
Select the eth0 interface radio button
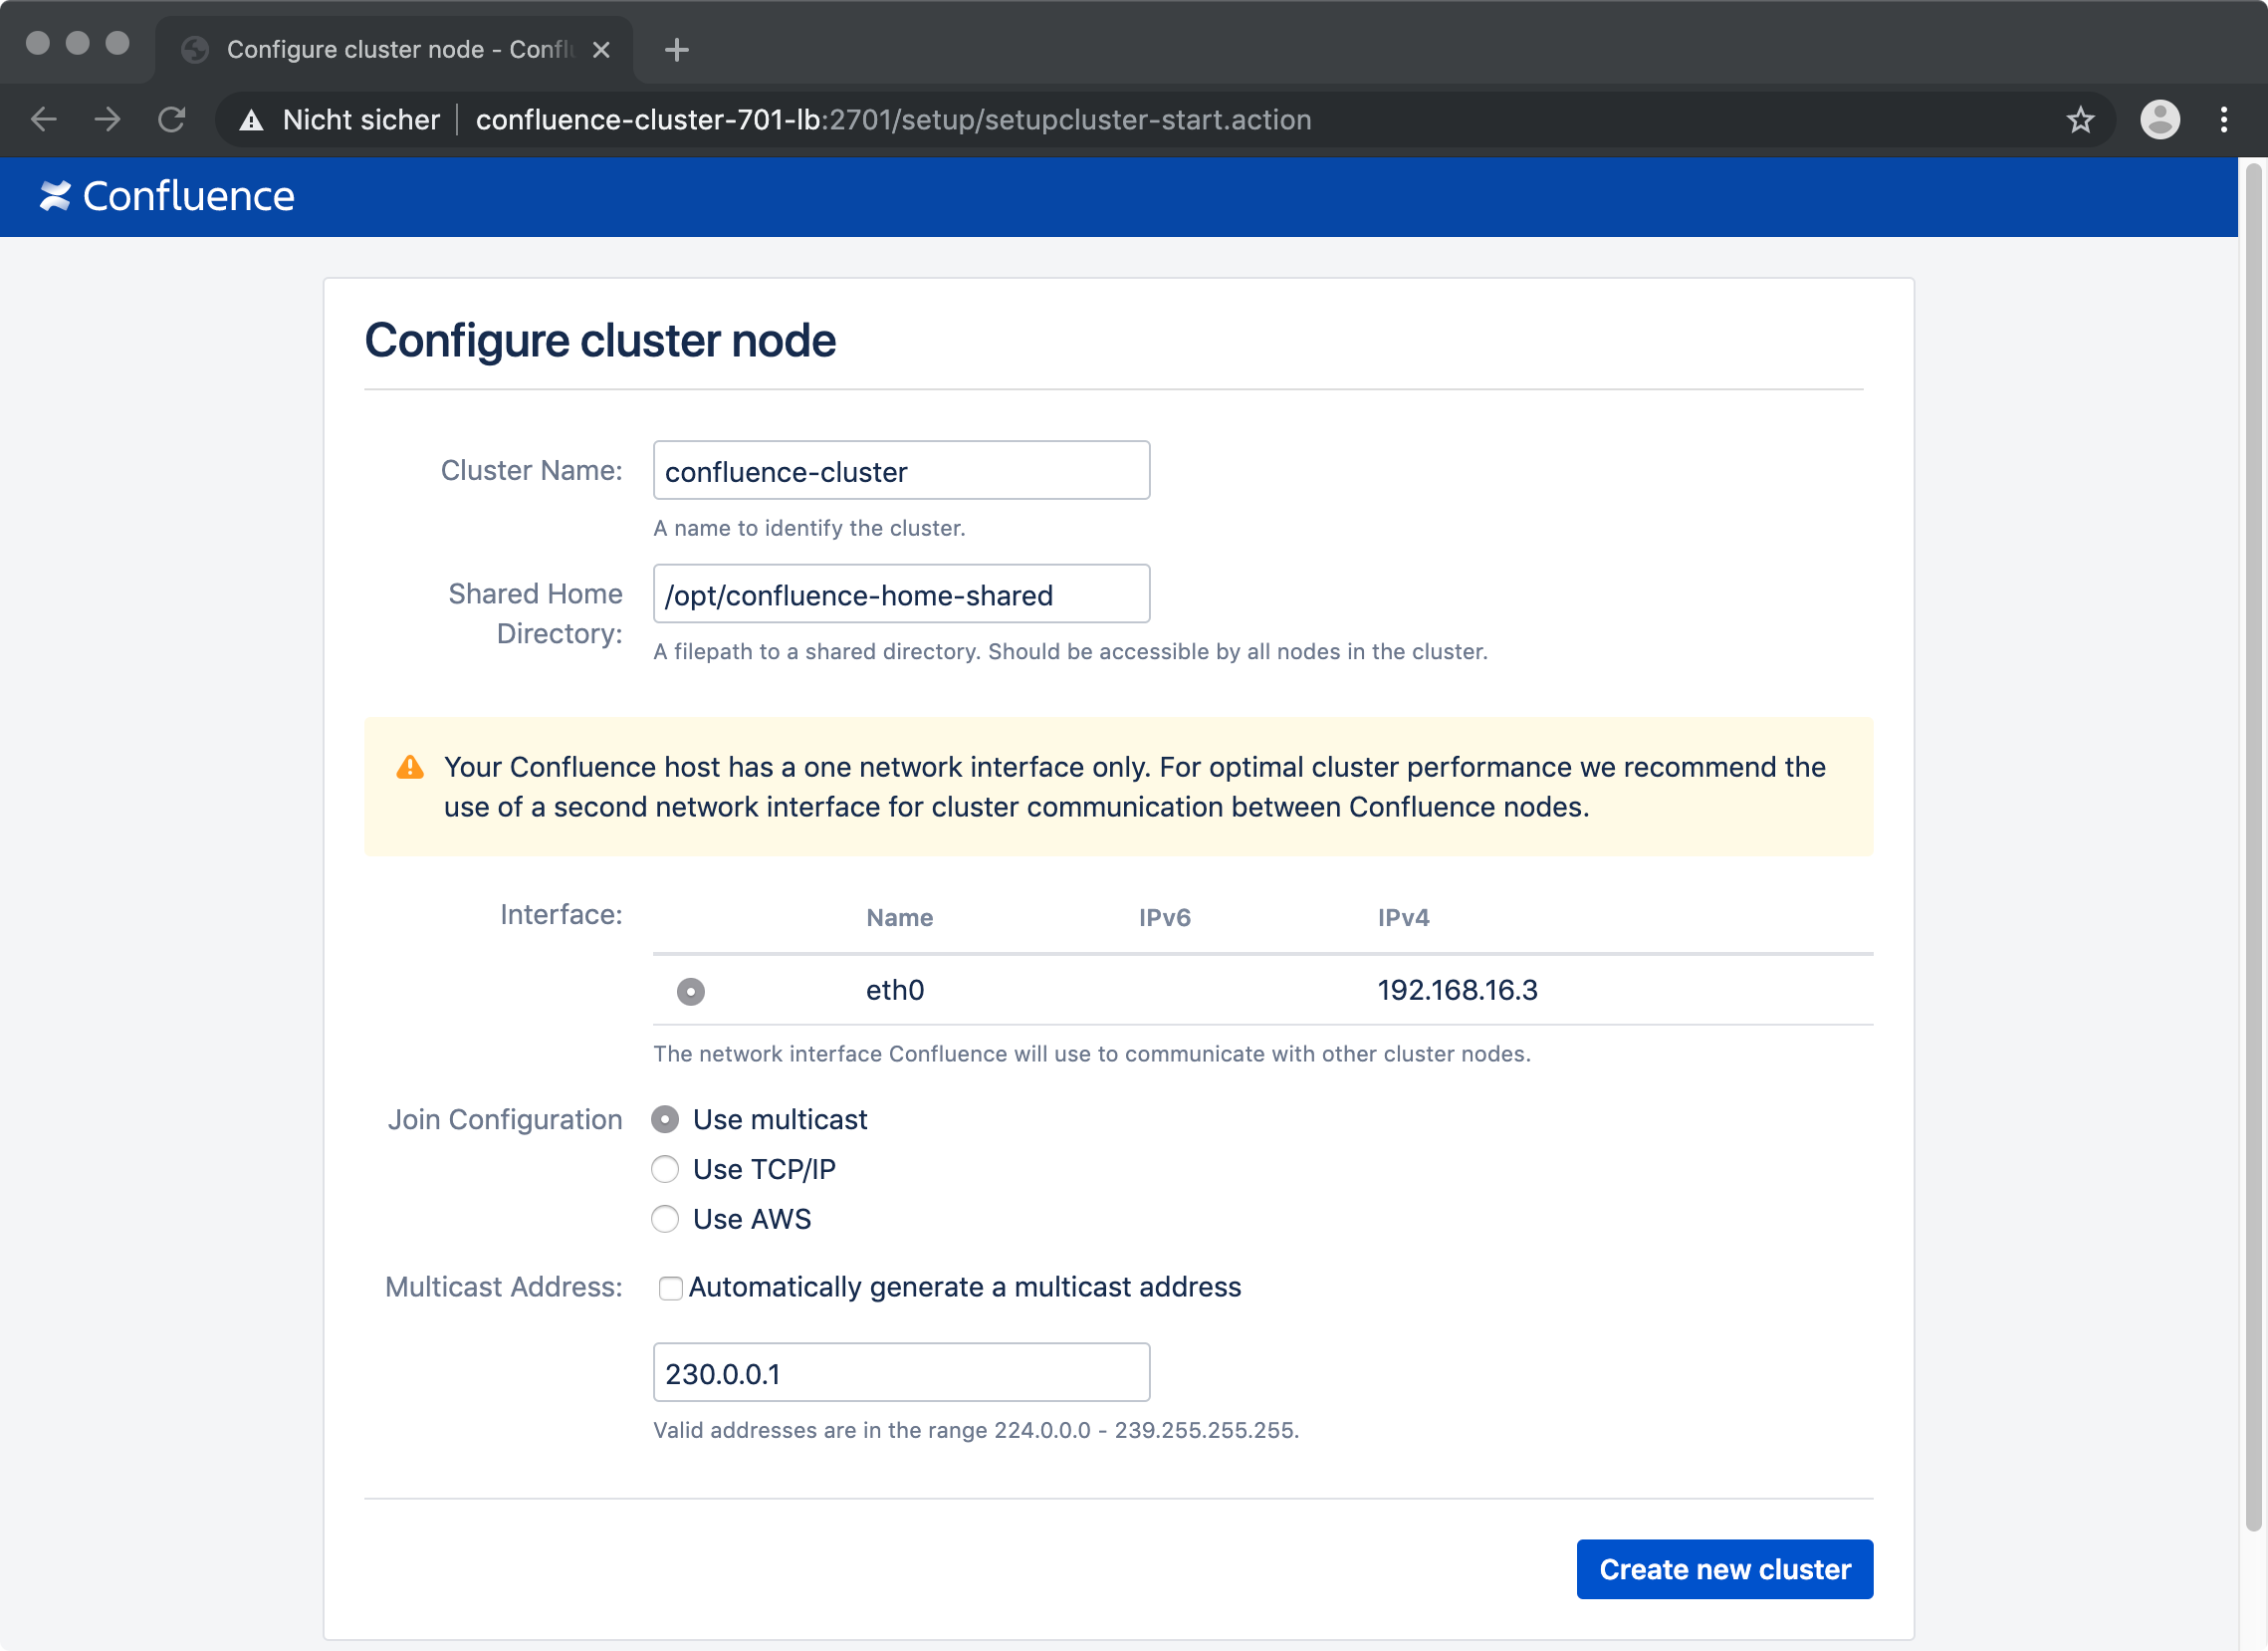pos(691,991)
